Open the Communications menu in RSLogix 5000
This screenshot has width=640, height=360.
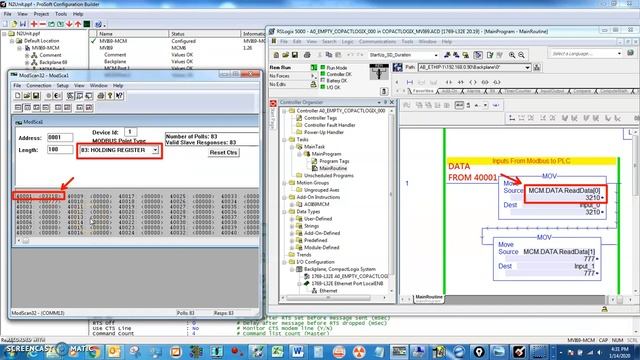[x=378, y=42]
